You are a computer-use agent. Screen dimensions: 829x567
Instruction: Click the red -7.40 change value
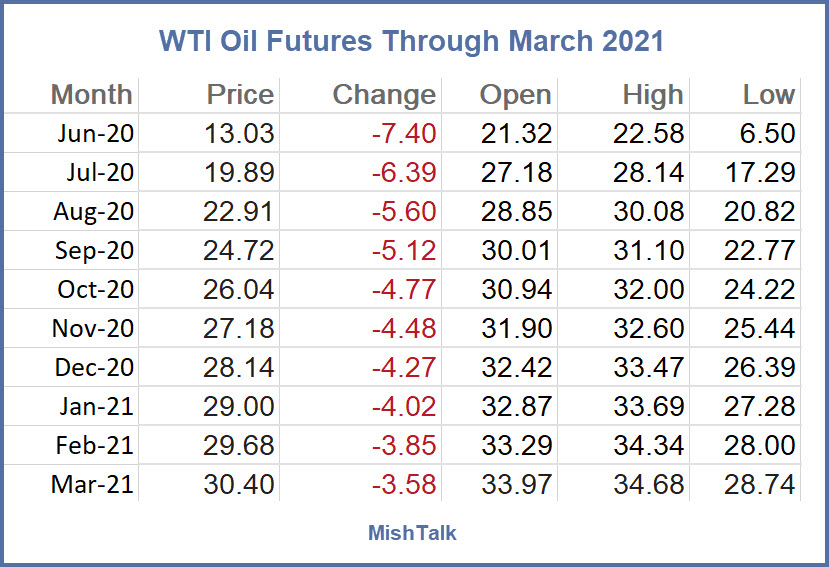click(403, 133)
